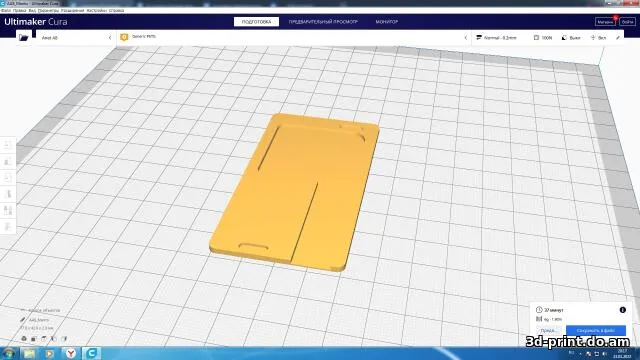Click the clock icon beside 32 минут
Viewport: 640px width, 360px height.
click(539, 310)
